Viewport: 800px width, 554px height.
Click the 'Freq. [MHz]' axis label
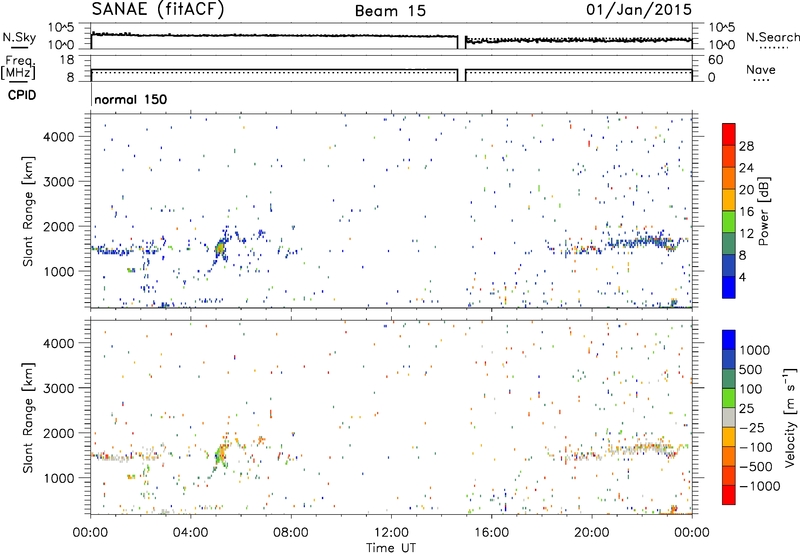click(19, 67)
